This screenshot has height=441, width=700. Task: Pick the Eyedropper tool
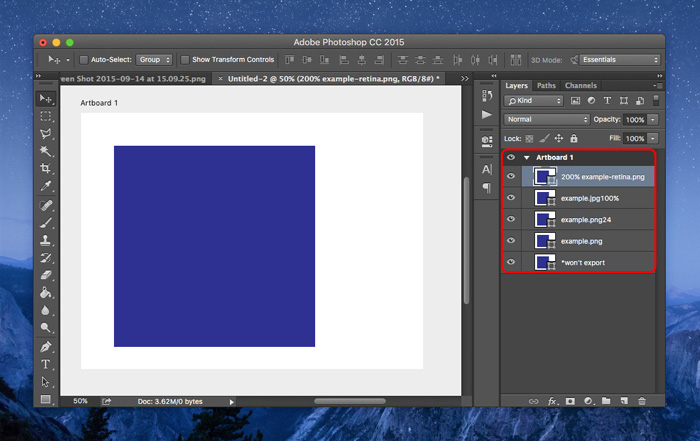(46, 186)
